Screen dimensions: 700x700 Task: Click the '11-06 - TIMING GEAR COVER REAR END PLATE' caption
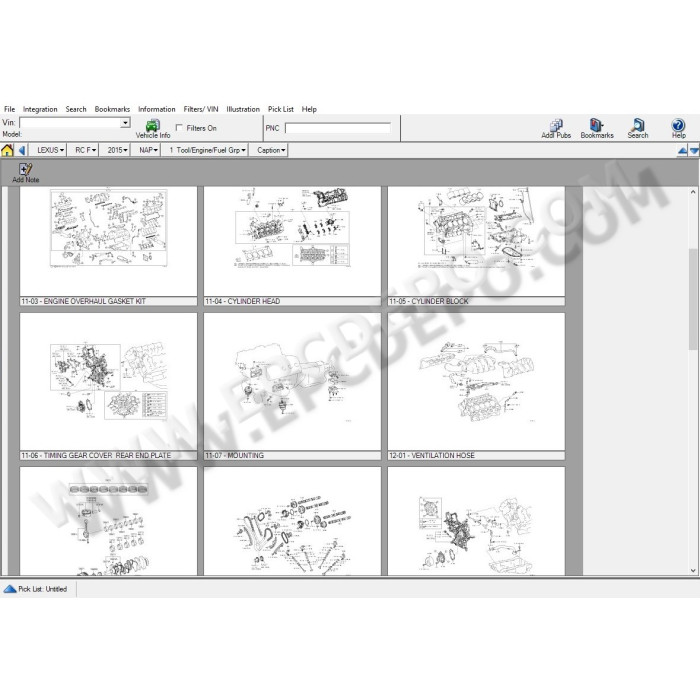point(108,455)
